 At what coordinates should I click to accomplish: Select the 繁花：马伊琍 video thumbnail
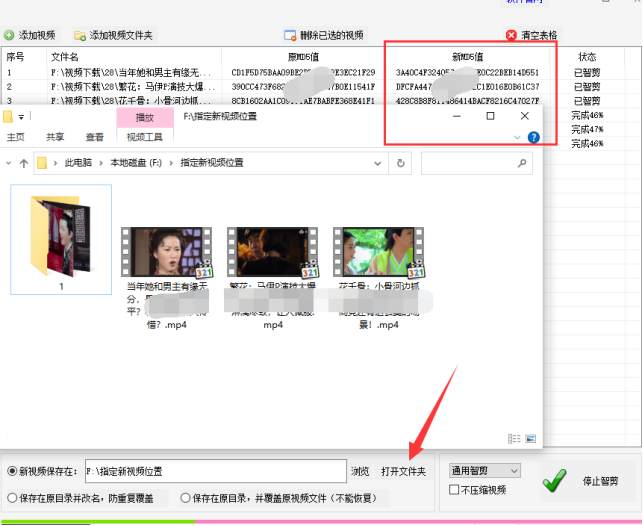[x=273, y=253]
